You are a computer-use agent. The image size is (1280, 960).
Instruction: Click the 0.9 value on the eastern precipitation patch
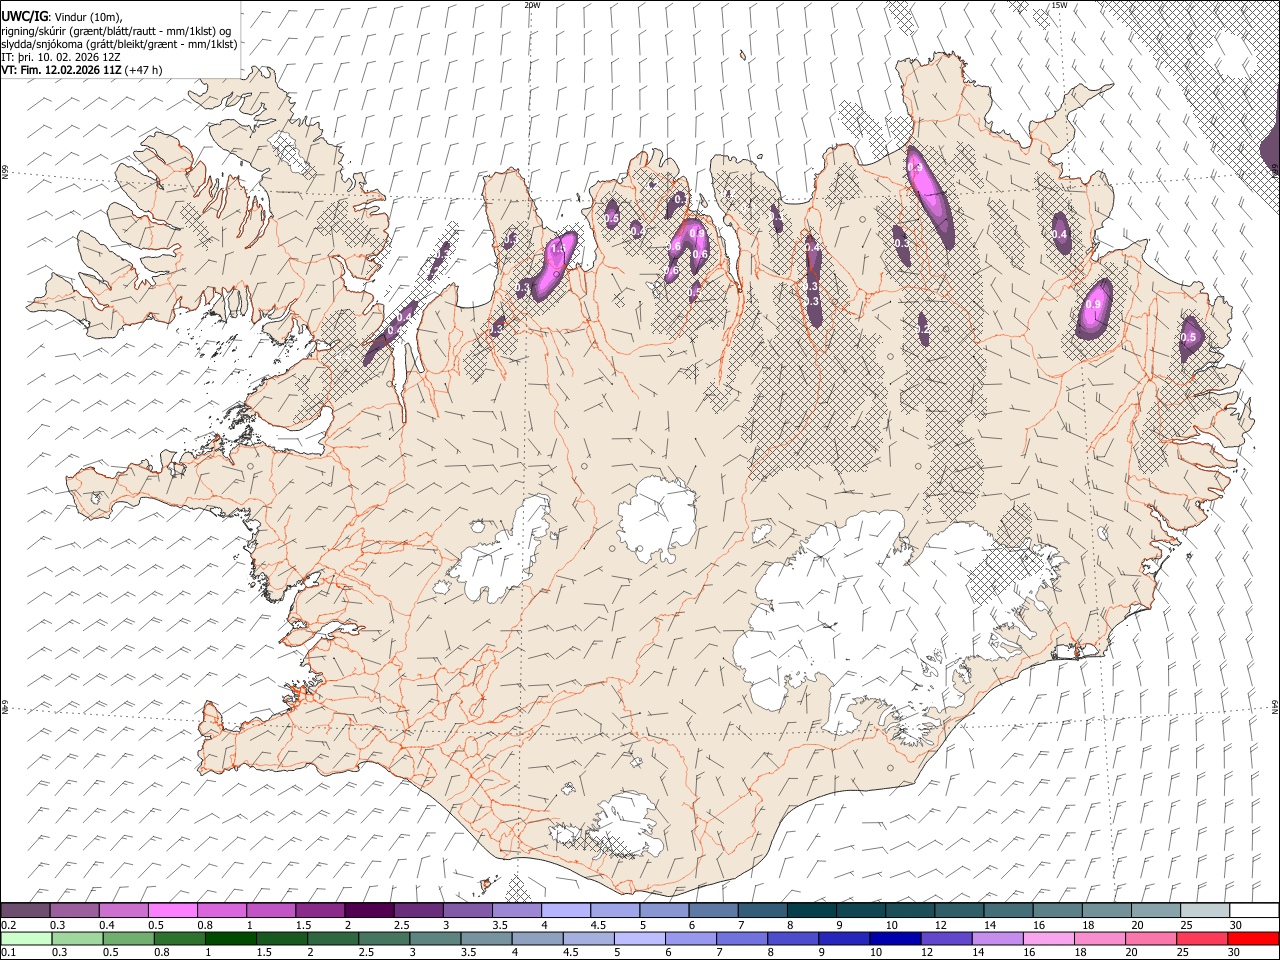pyautogui.click(x=1094, y=305)
